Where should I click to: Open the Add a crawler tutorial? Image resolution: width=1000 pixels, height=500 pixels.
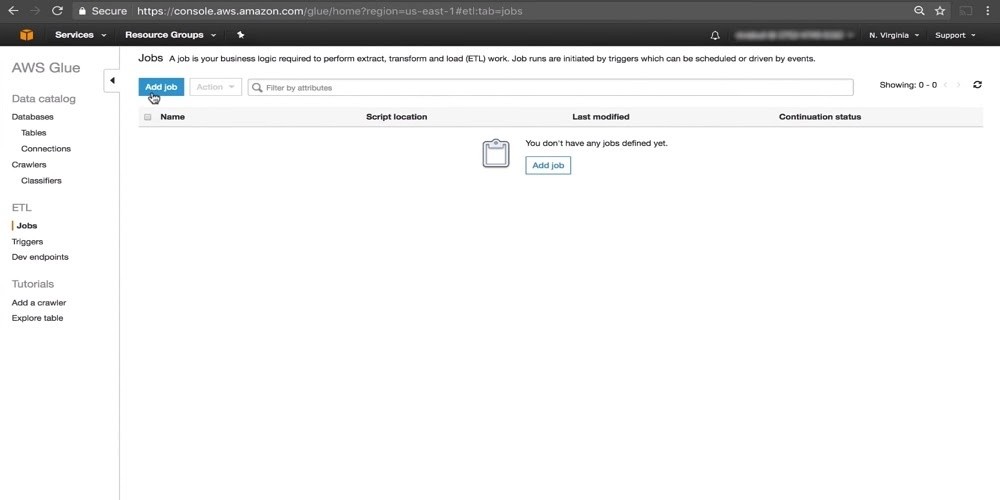pyautogui.click(x=39, y=302)
